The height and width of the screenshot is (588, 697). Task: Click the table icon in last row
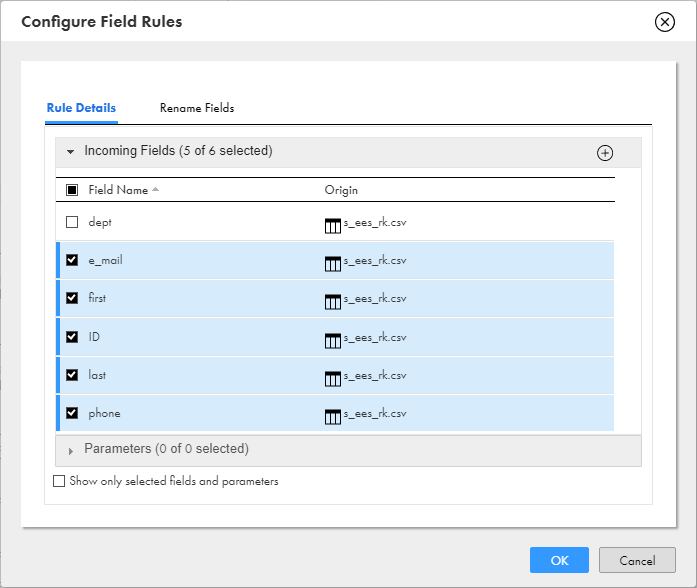(x=332, y=379)
